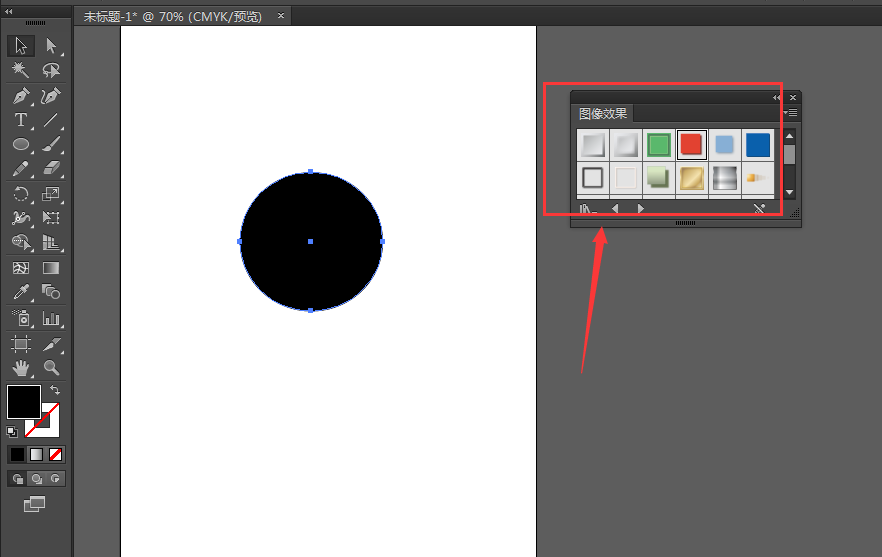882x557 pixels.
Task: Open the 图像效果 panel flyout menu
Action: [790, 113]
